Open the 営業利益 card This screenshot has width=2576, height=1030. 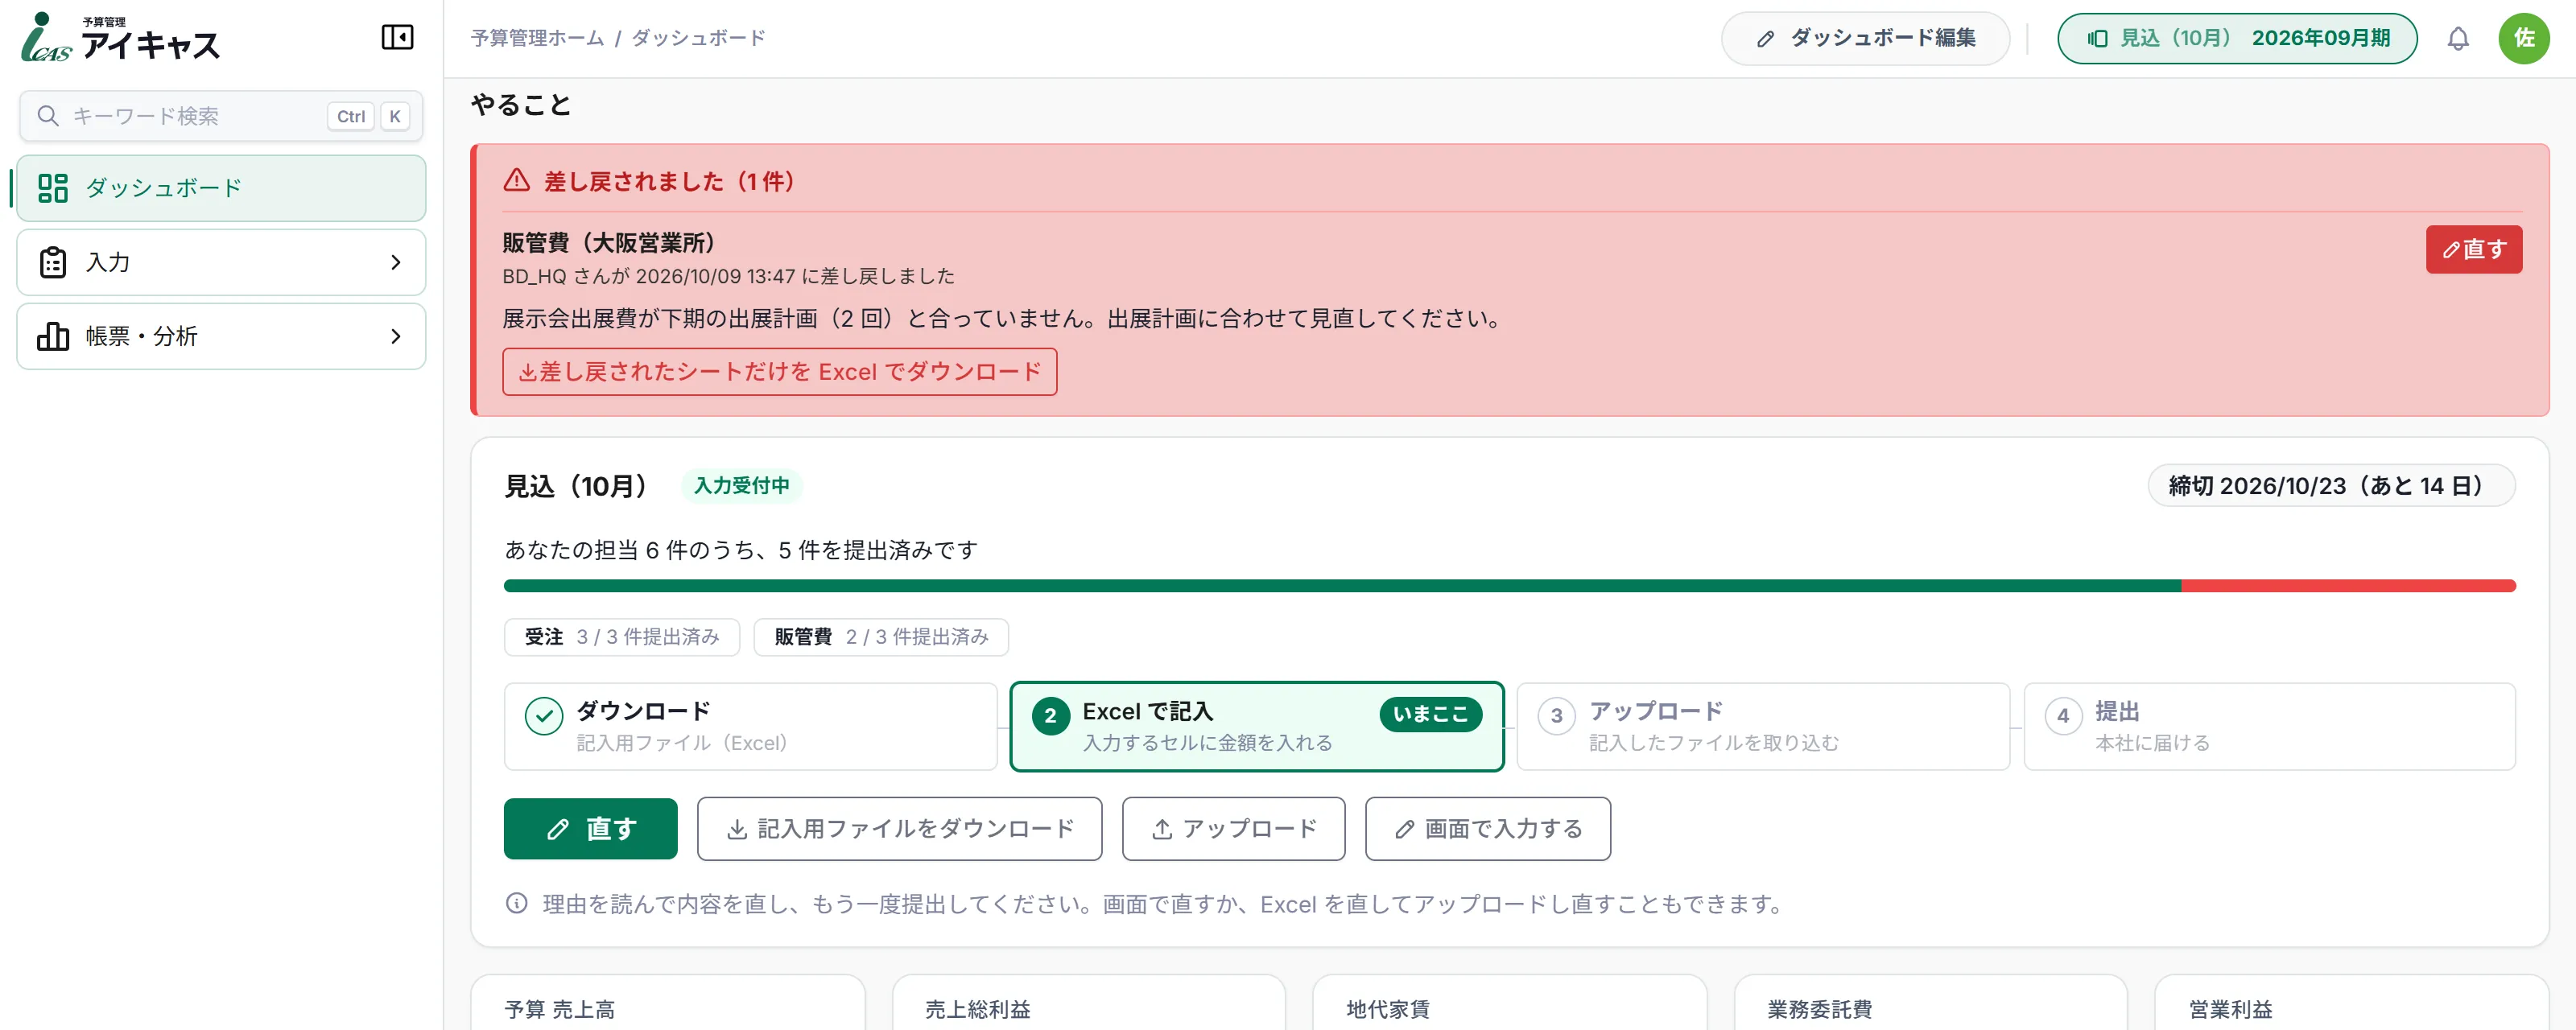(2351, 1003)
